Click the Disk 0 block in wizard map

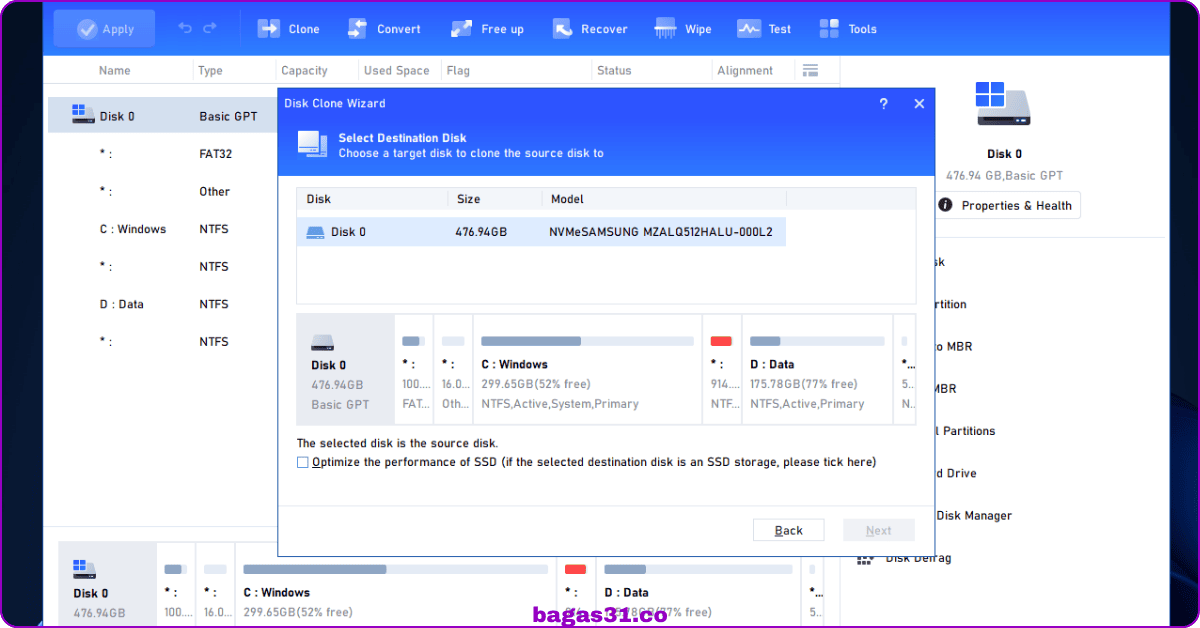click(345, 370)
